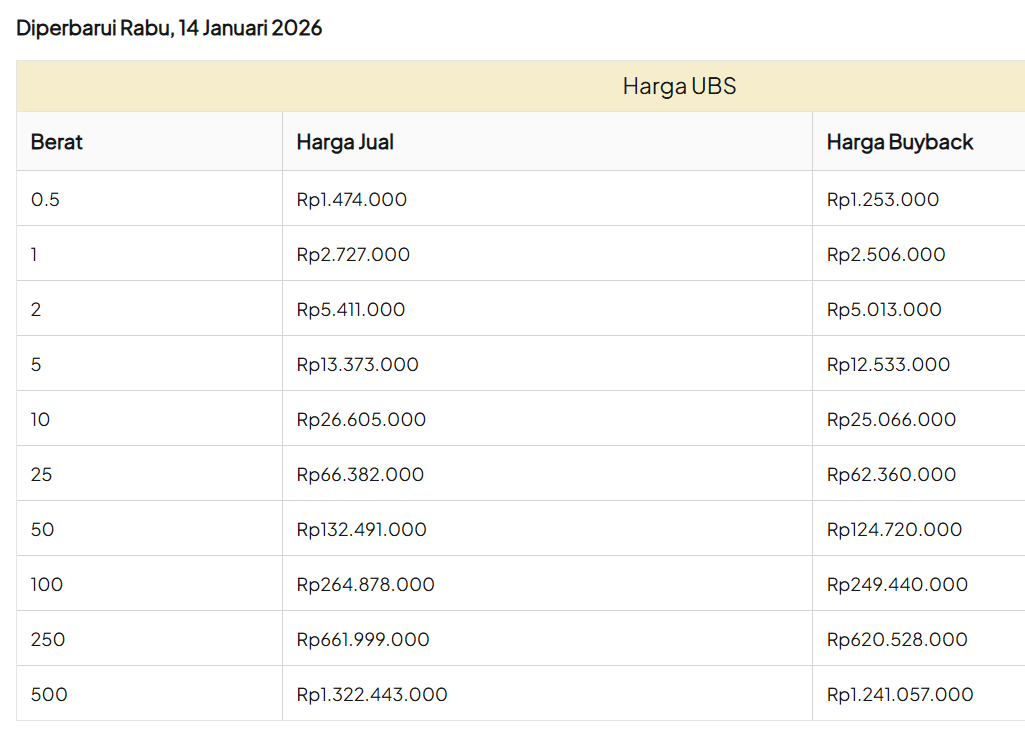Click the Harga UBS table header
Viewport: 1025px width, 734px height.
(x=679, y=86)
